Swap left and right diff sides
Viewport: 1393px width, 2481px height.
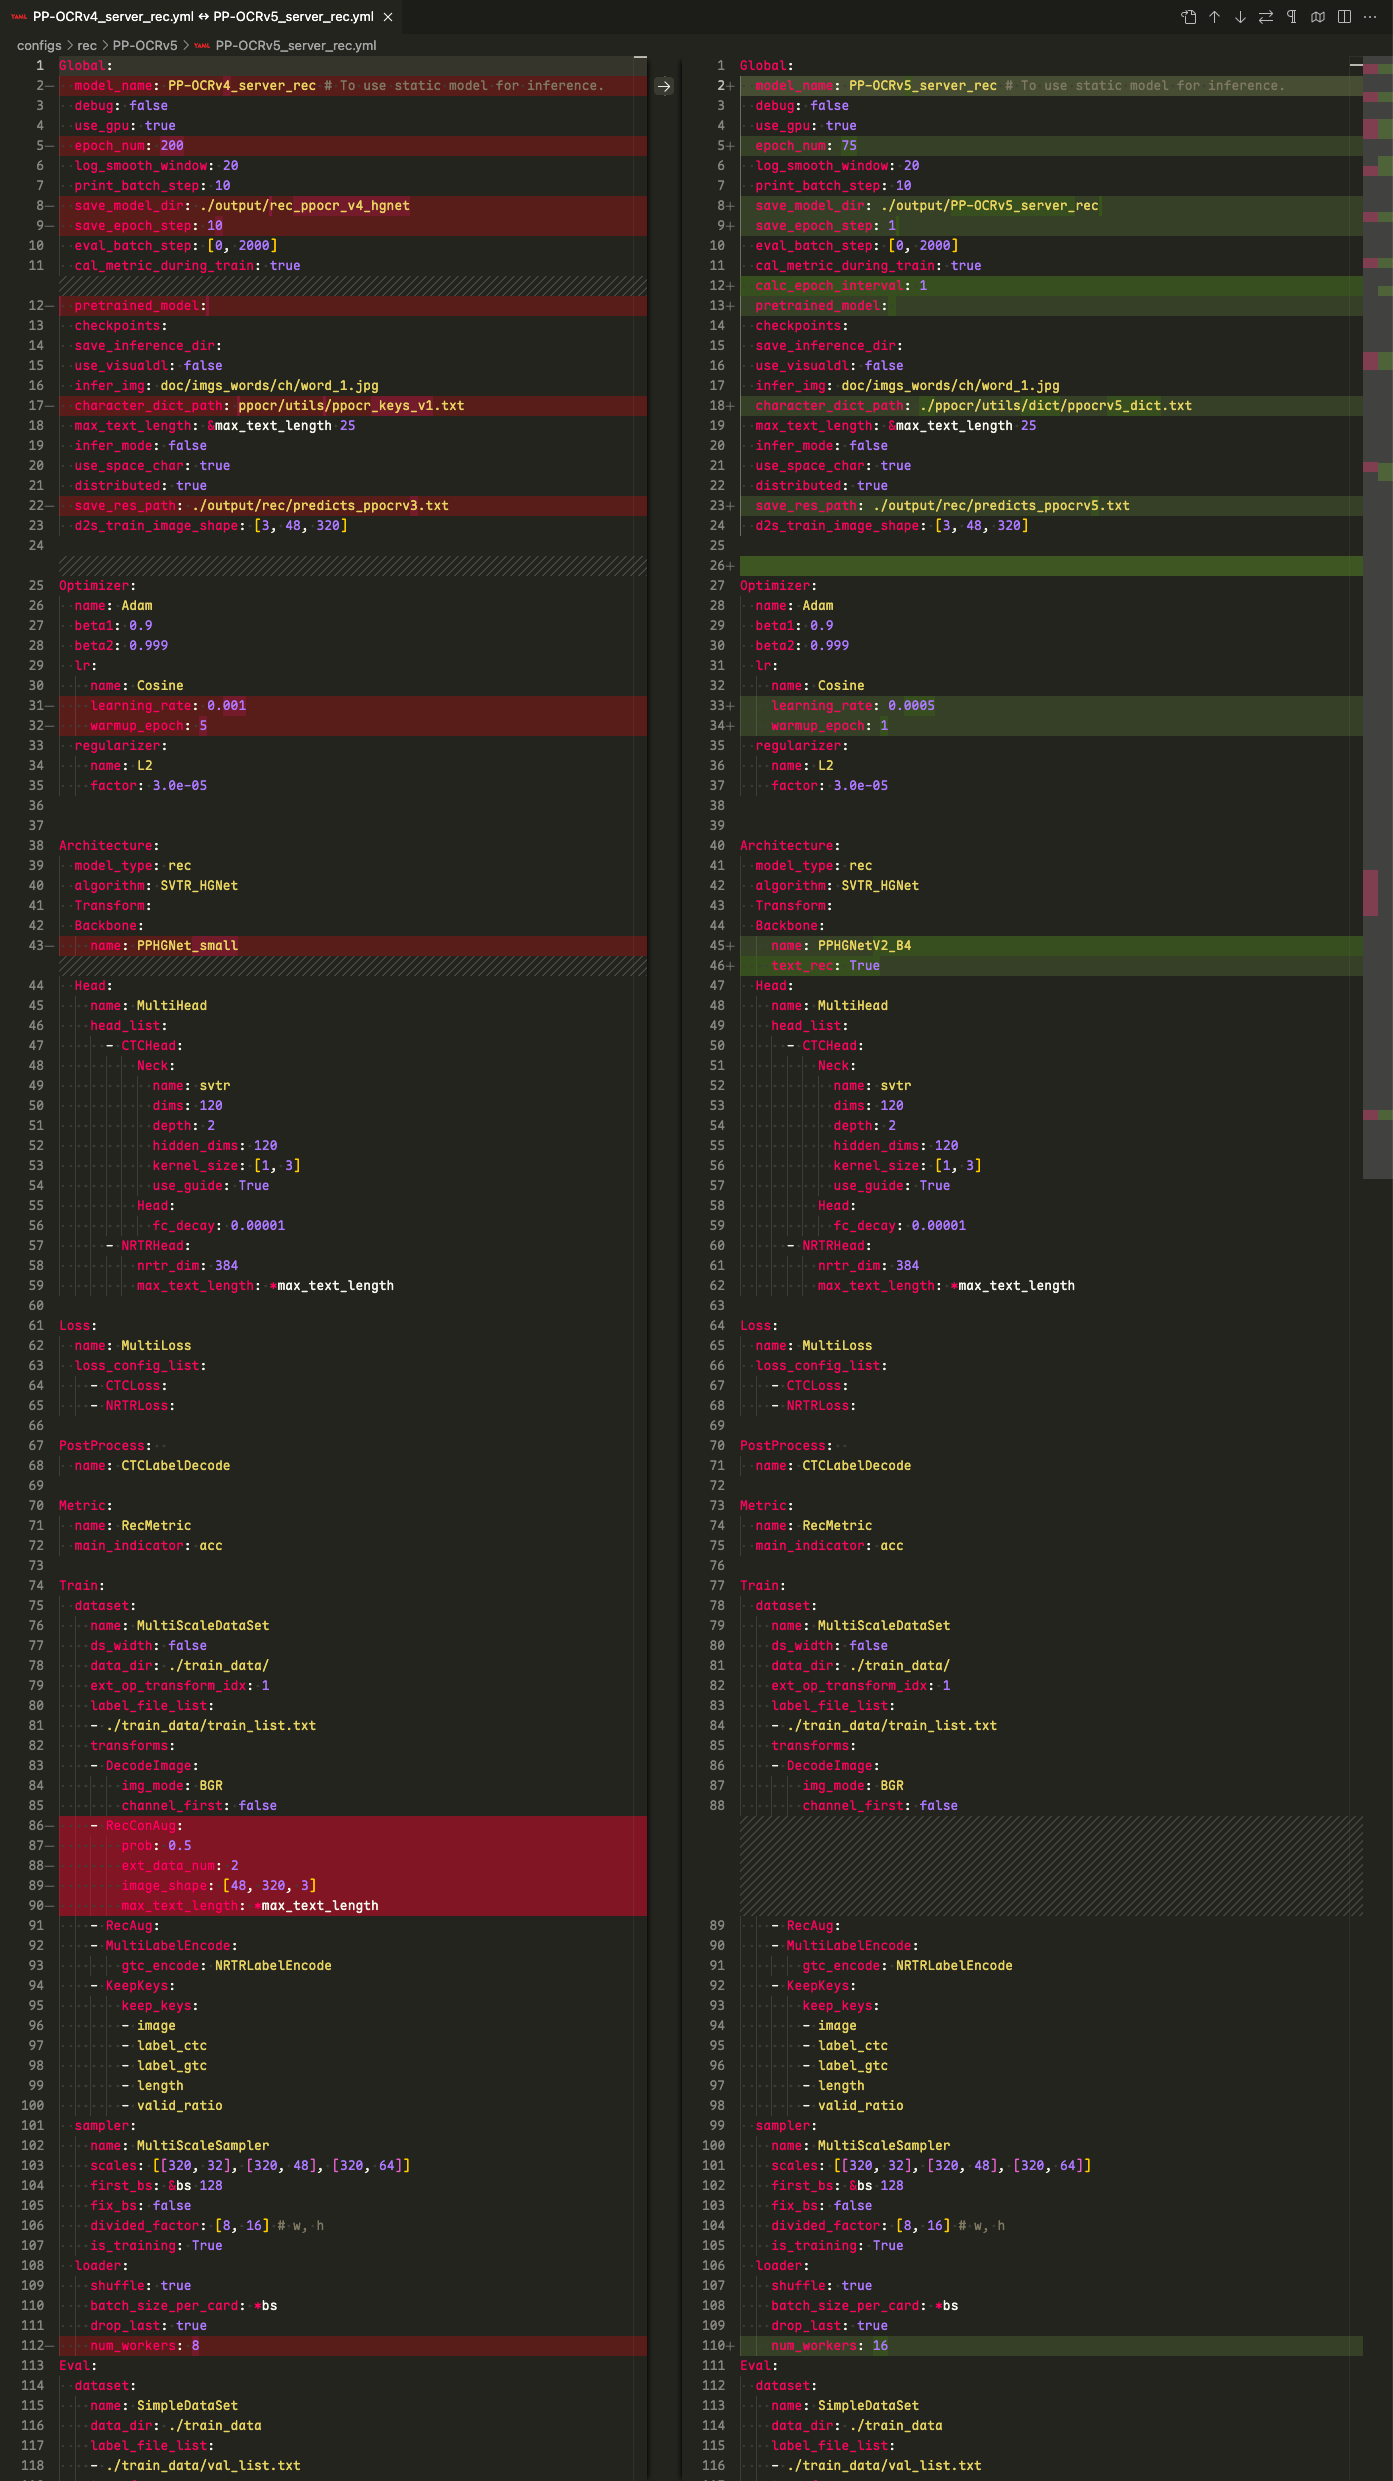coord(1266,17)
